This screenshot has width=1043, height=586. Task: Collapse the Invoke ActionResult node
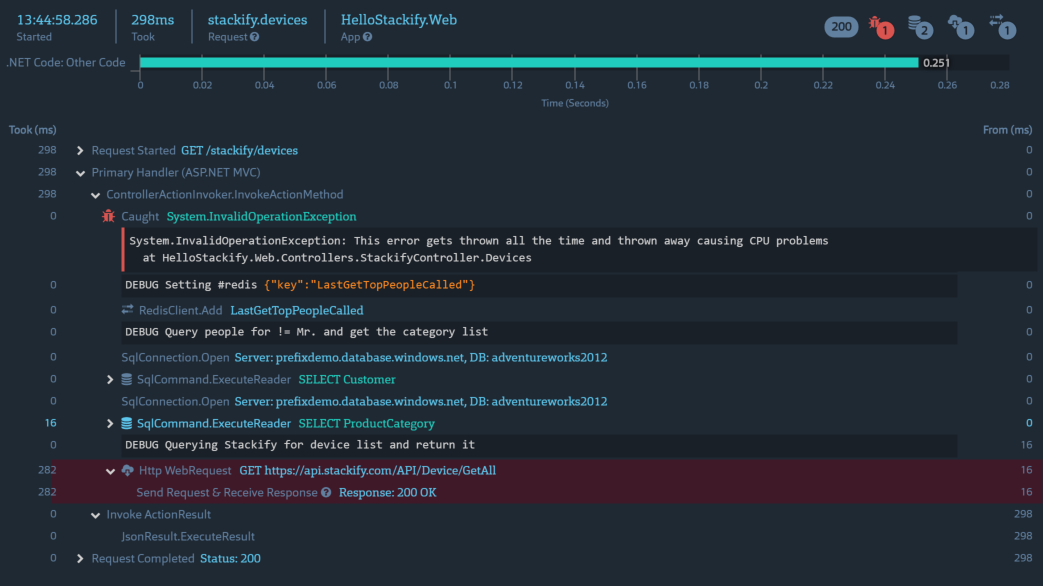click(x=95, y=515)
